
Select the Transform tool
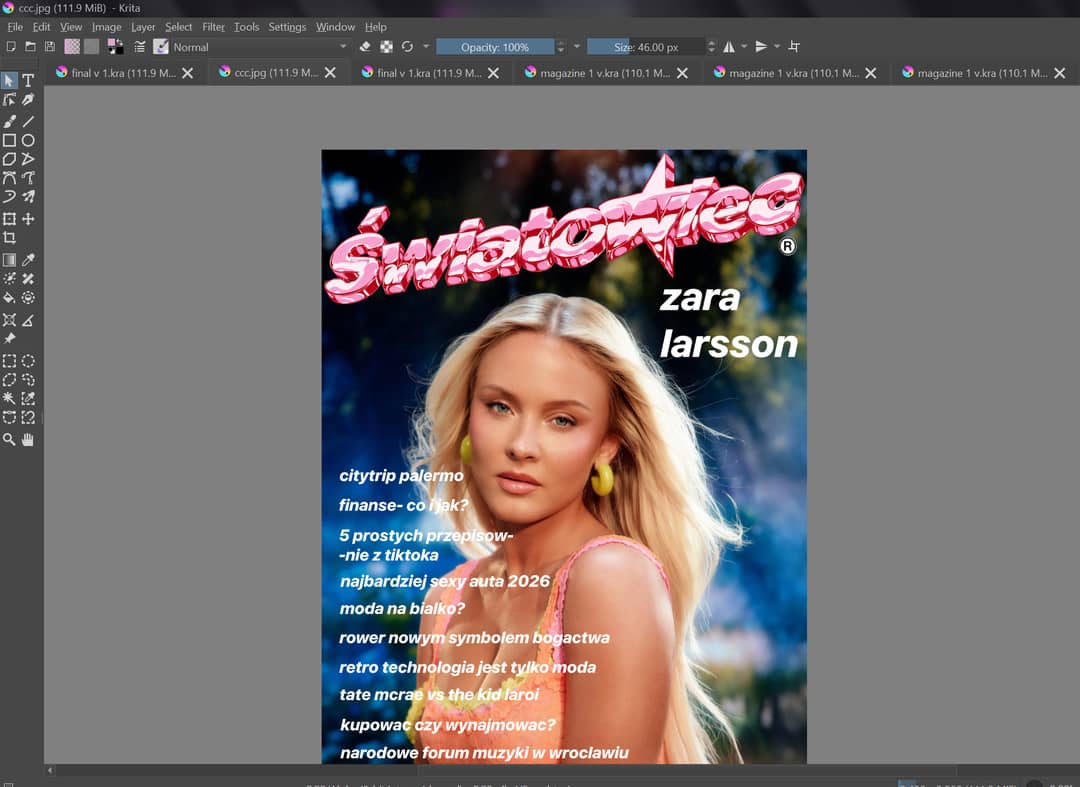(x=9, y=219)
